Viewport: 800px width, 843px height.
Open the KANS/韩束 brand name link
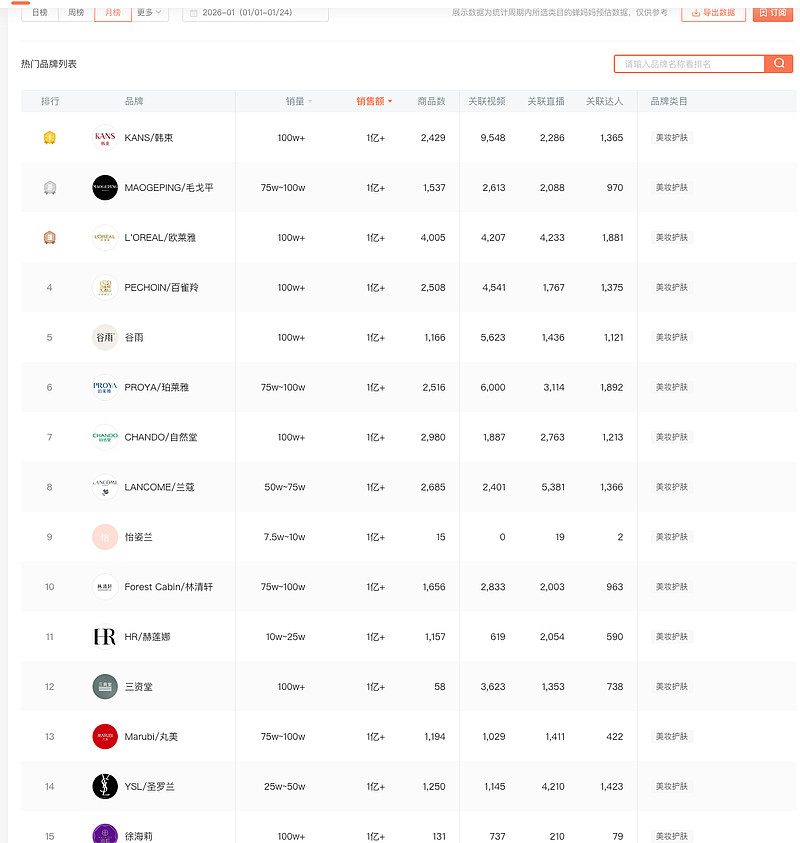point(149,138)
